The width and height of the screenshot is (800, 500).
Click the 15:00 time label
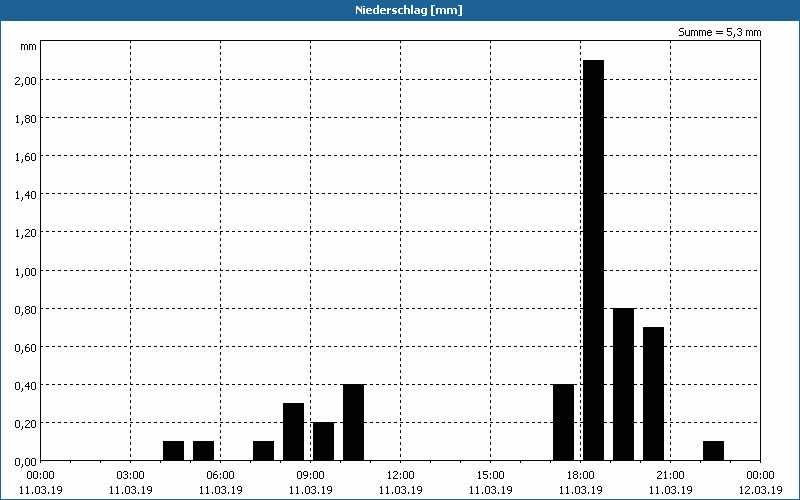pos(490,476)
